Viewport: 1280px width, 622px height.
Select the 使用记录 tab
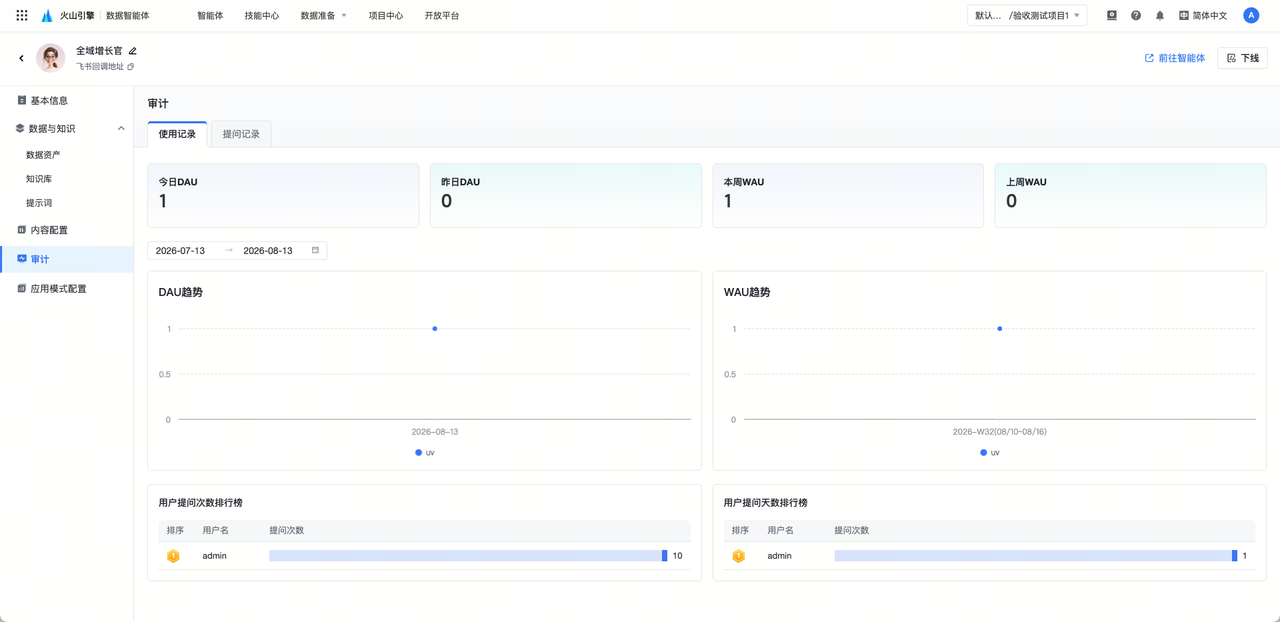tap(177, 134)
